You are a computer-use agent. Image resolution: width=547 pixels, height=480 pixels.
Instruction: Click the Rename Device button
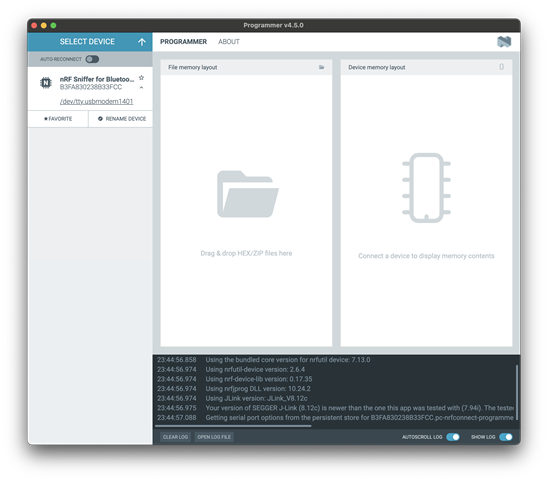pyautogui.click(x=121, y=119)
